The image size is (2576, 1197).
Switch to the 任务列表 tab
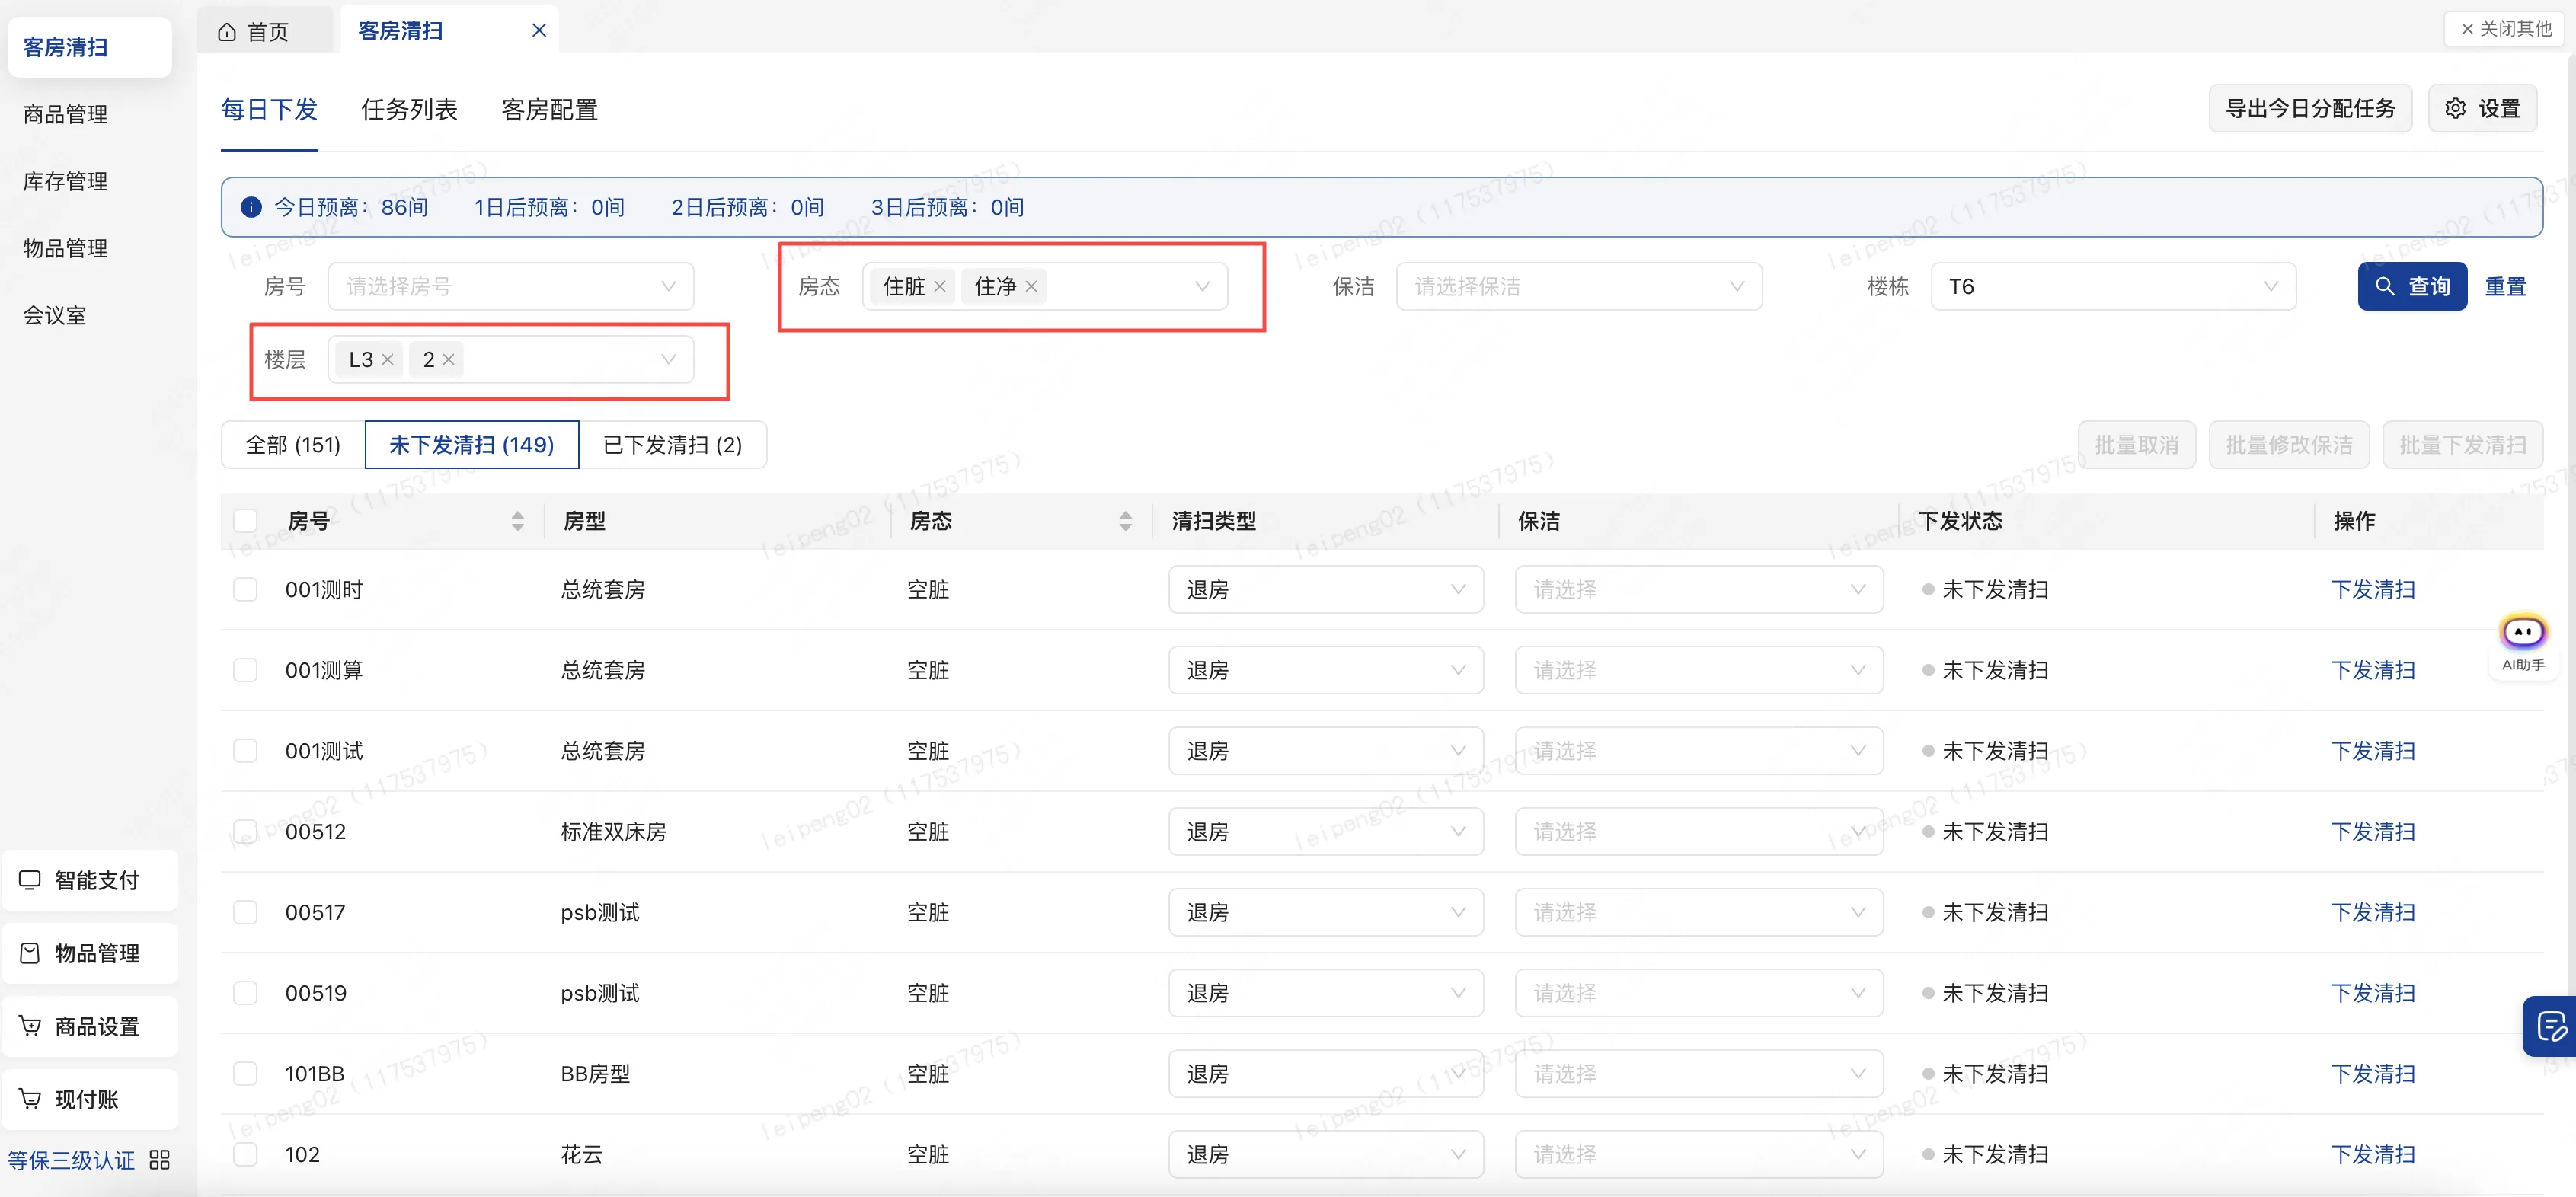(x=409, y=110)
